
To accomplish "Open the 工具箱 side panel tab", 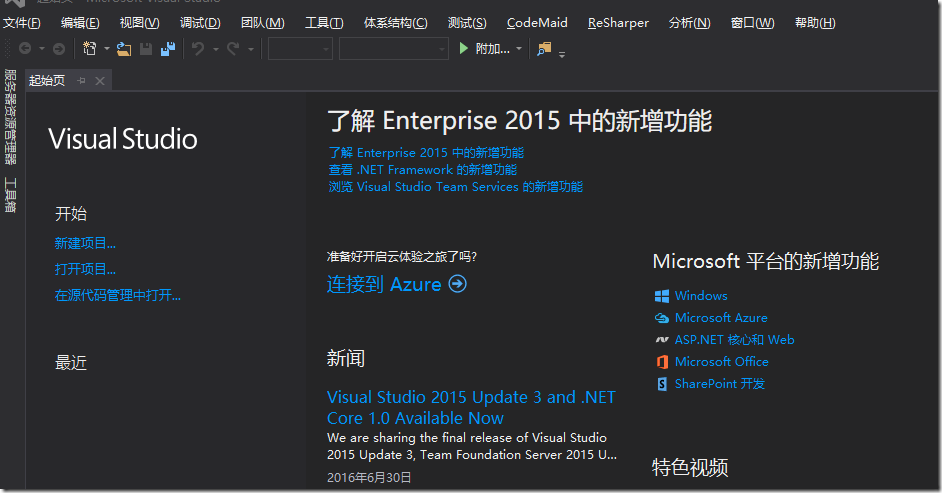I will pos(10,195).
